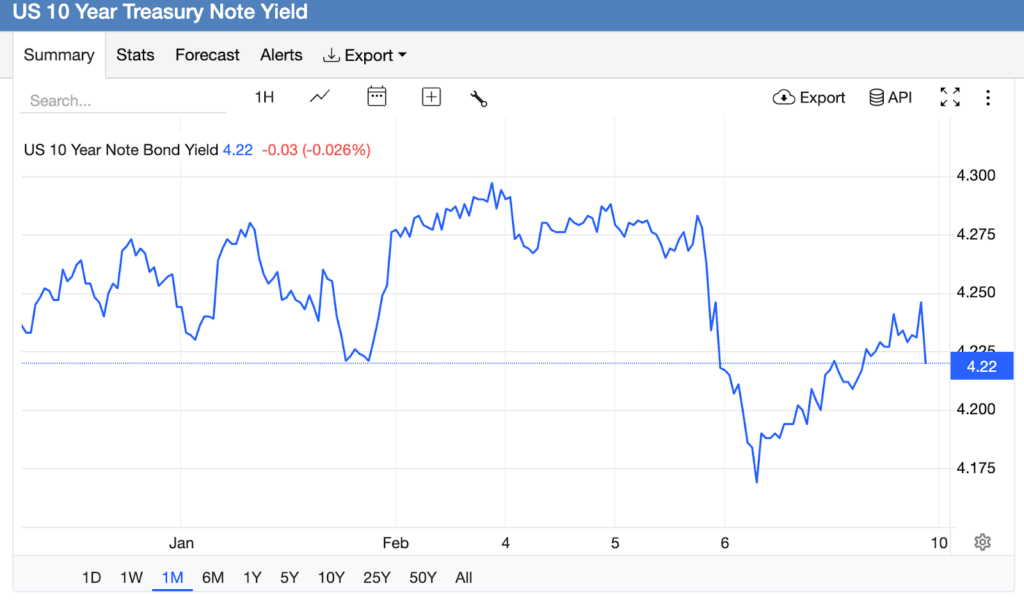Switch to the Stats tab
The image size is (1024, 600).
tap(135, 55)
